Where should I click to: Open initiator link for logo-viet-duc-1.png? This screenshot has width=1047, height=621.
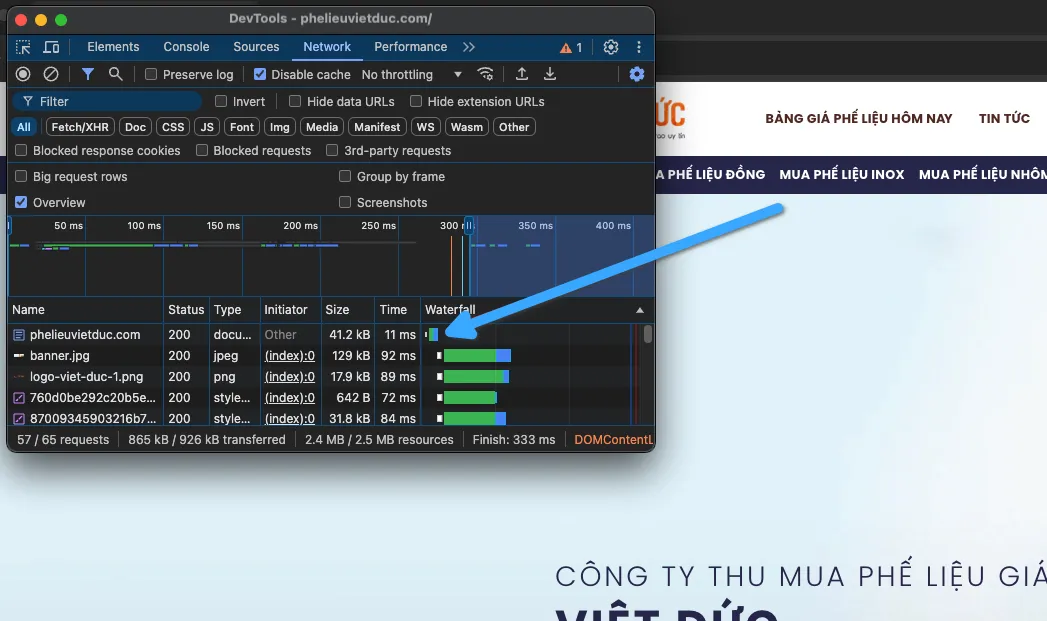click(x=289, y=377)
